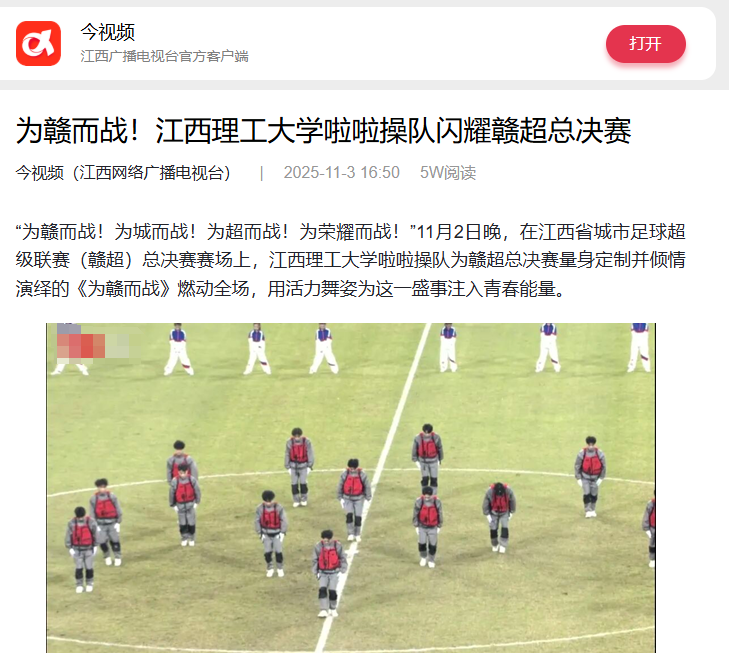Tap the 打开 button
This screenshot has height=665, width=729.
[645, 44]
